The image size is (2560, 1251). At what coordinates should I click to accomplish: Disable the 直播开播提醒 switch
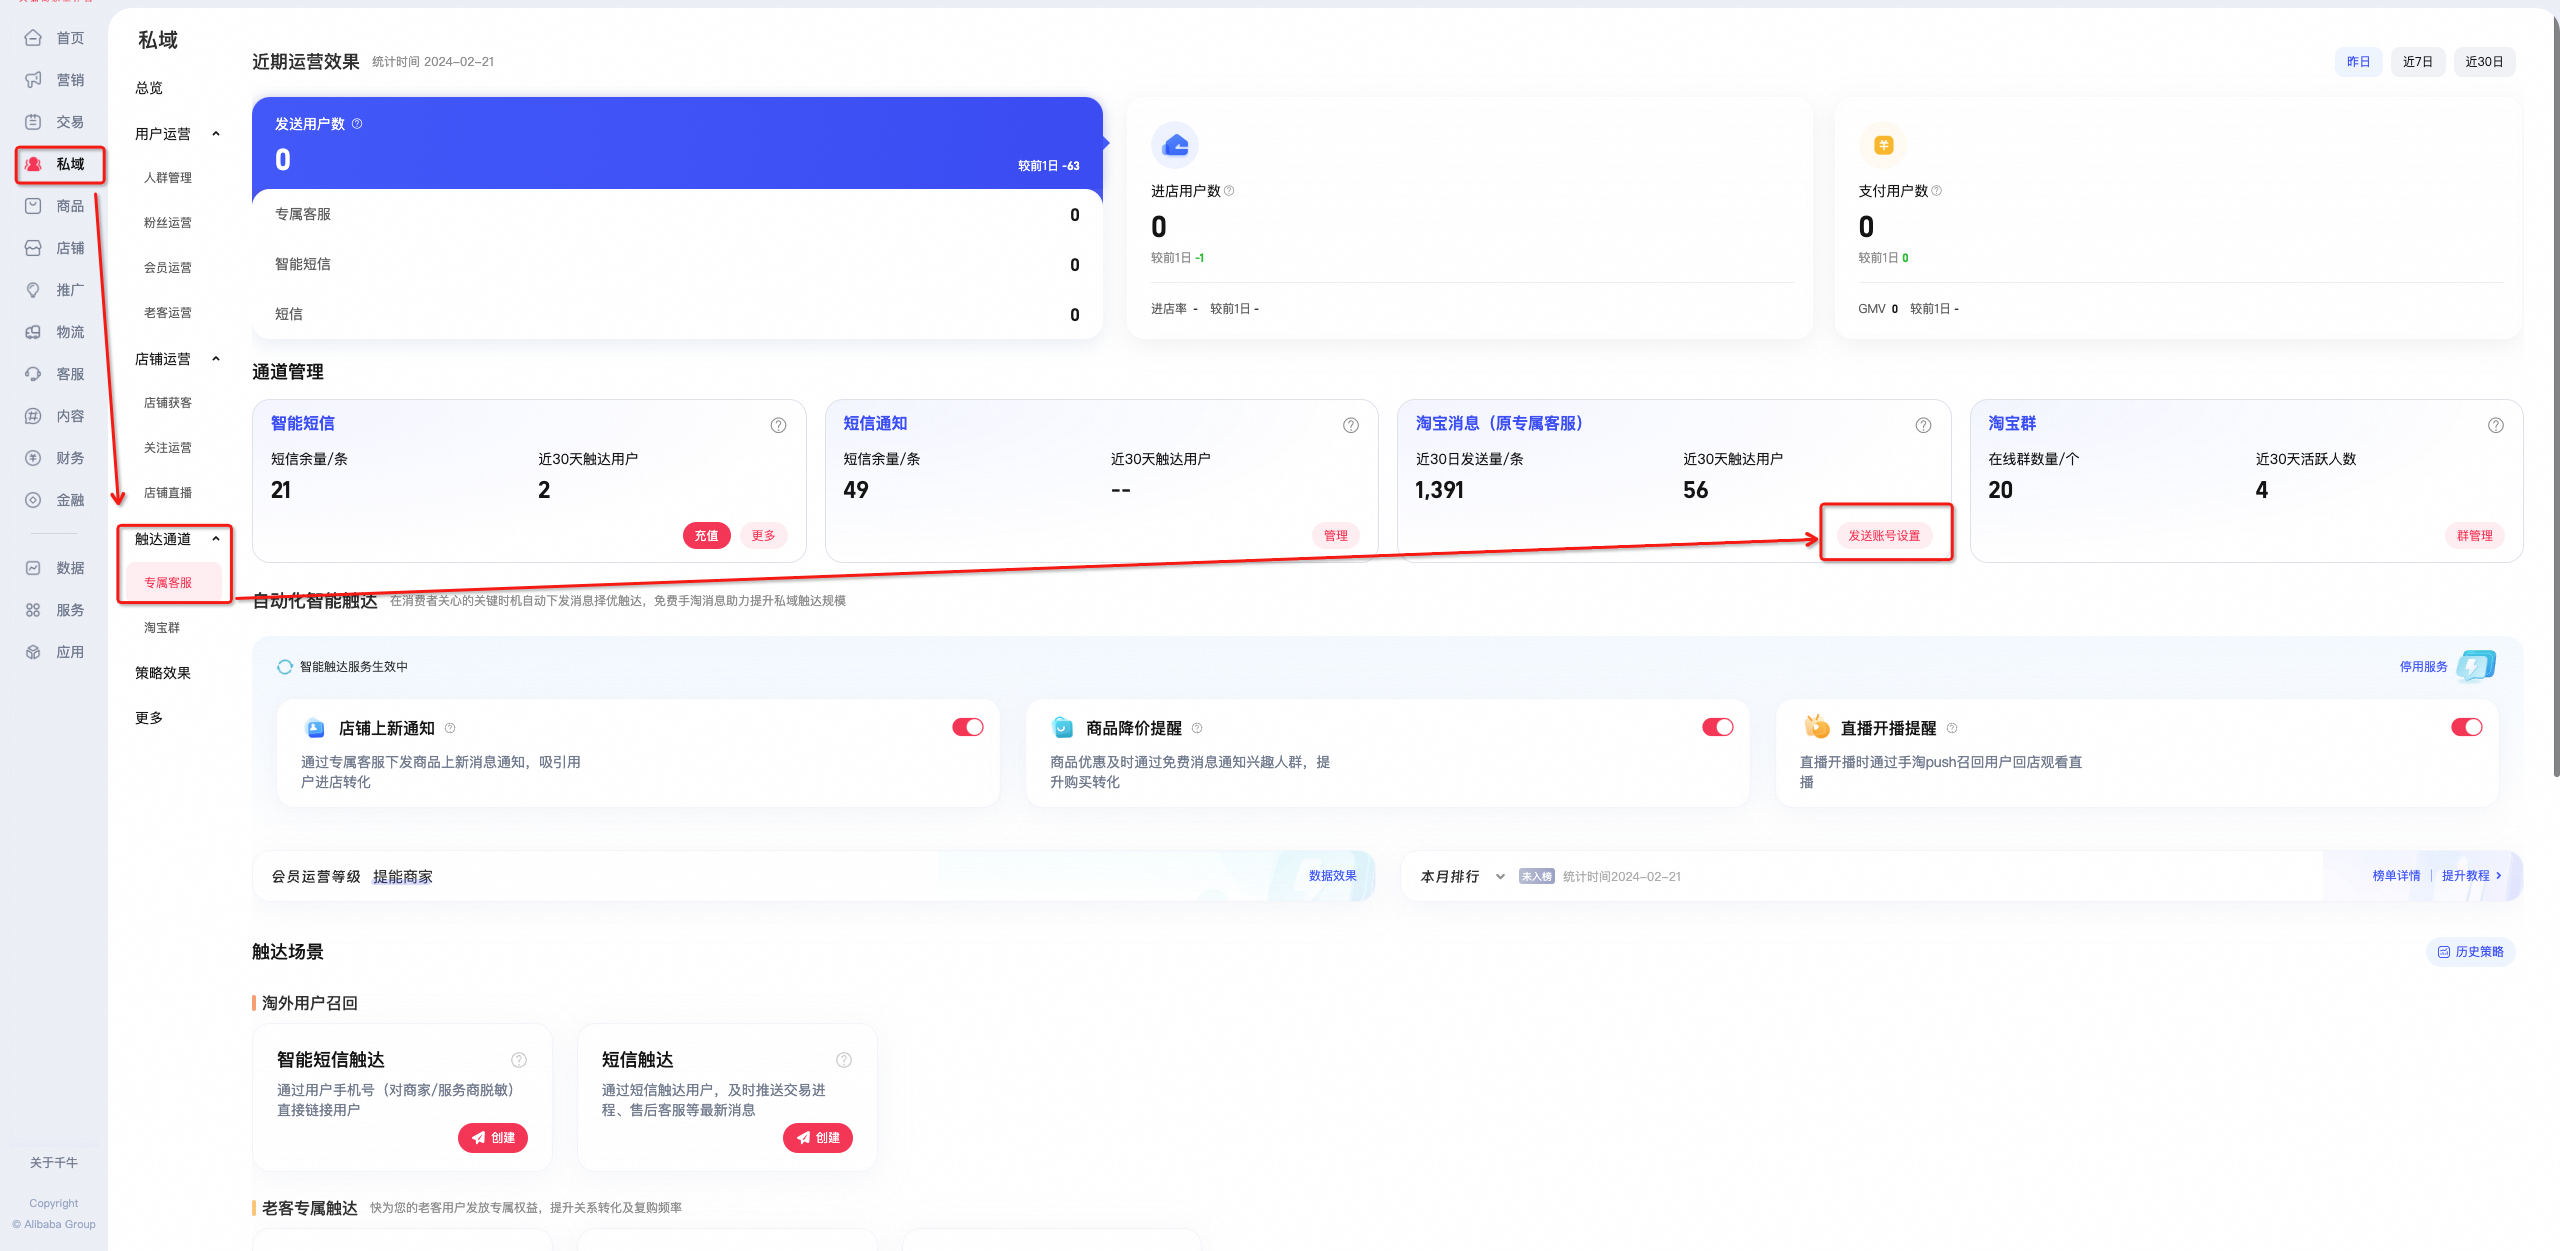pyautogui.click(x=2466, y=727)
